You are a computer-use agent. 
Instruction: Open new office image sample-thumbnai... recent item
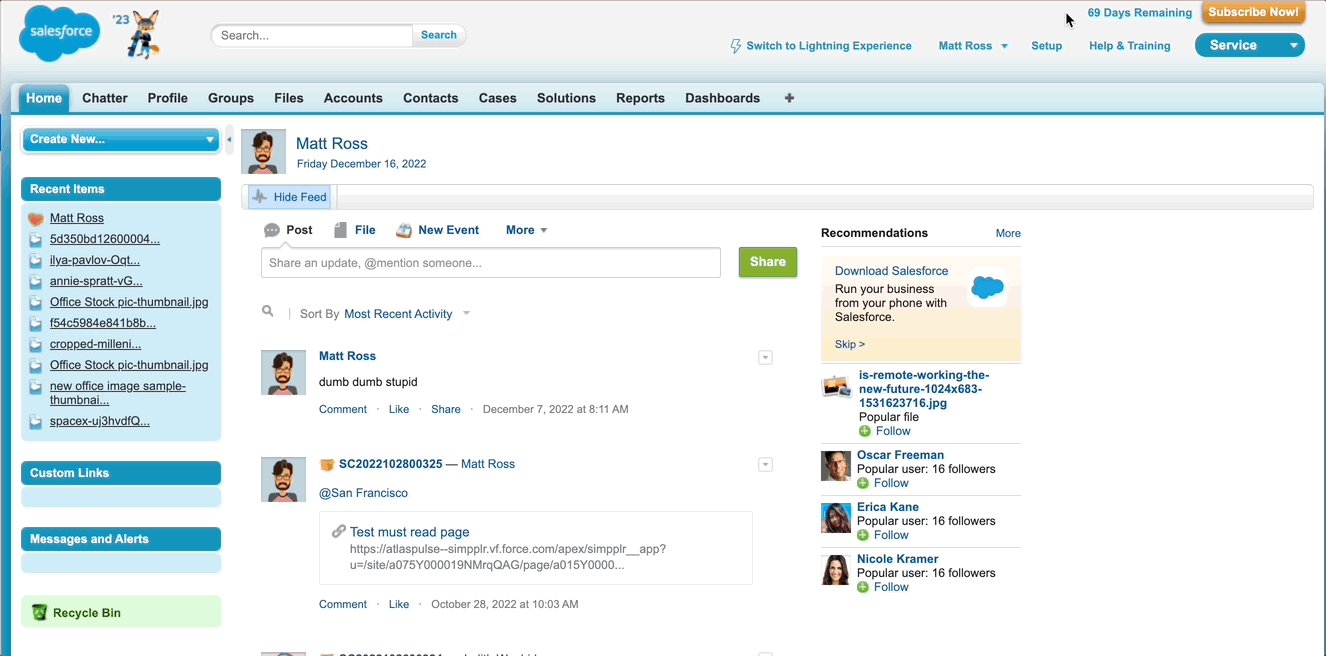pyautogui.click(x=118, y=393)
